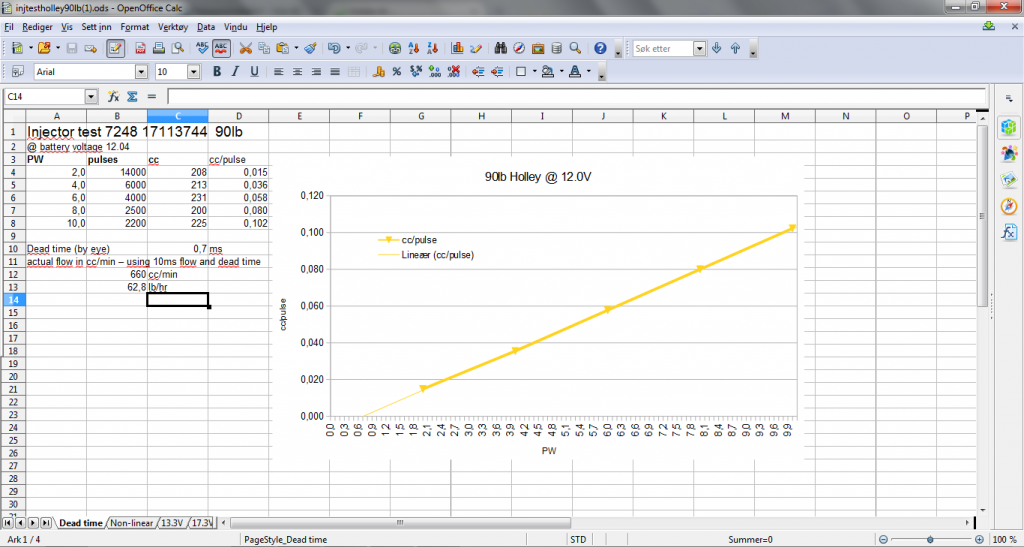Viewport: 1024px width, 547px height.
Task: Toggle Bold formatting
Action: (217, 72)
